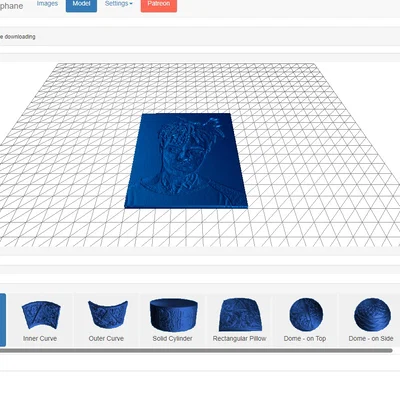This screenshot has width=400, height=400.
Task: Choose the Rectangular Pillow shape
Action: click(x=239, y=320)
